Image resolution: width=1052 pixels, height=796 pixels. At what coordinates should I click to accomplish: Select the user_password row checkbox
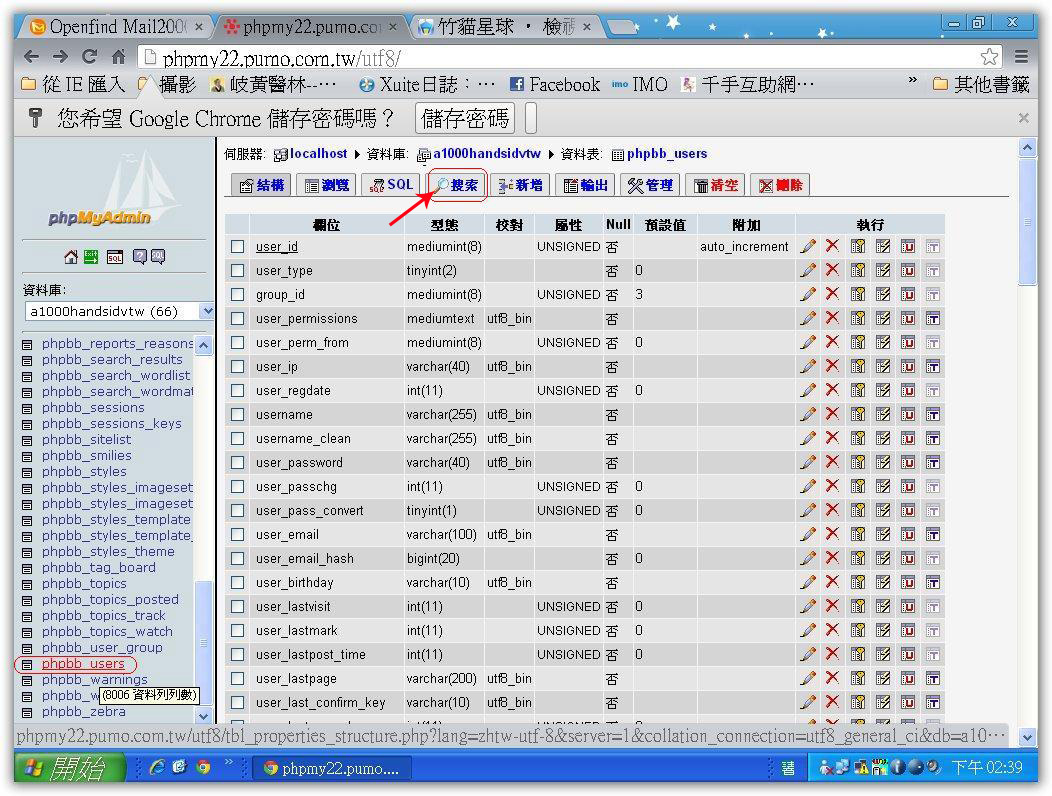tap(238, 462)
